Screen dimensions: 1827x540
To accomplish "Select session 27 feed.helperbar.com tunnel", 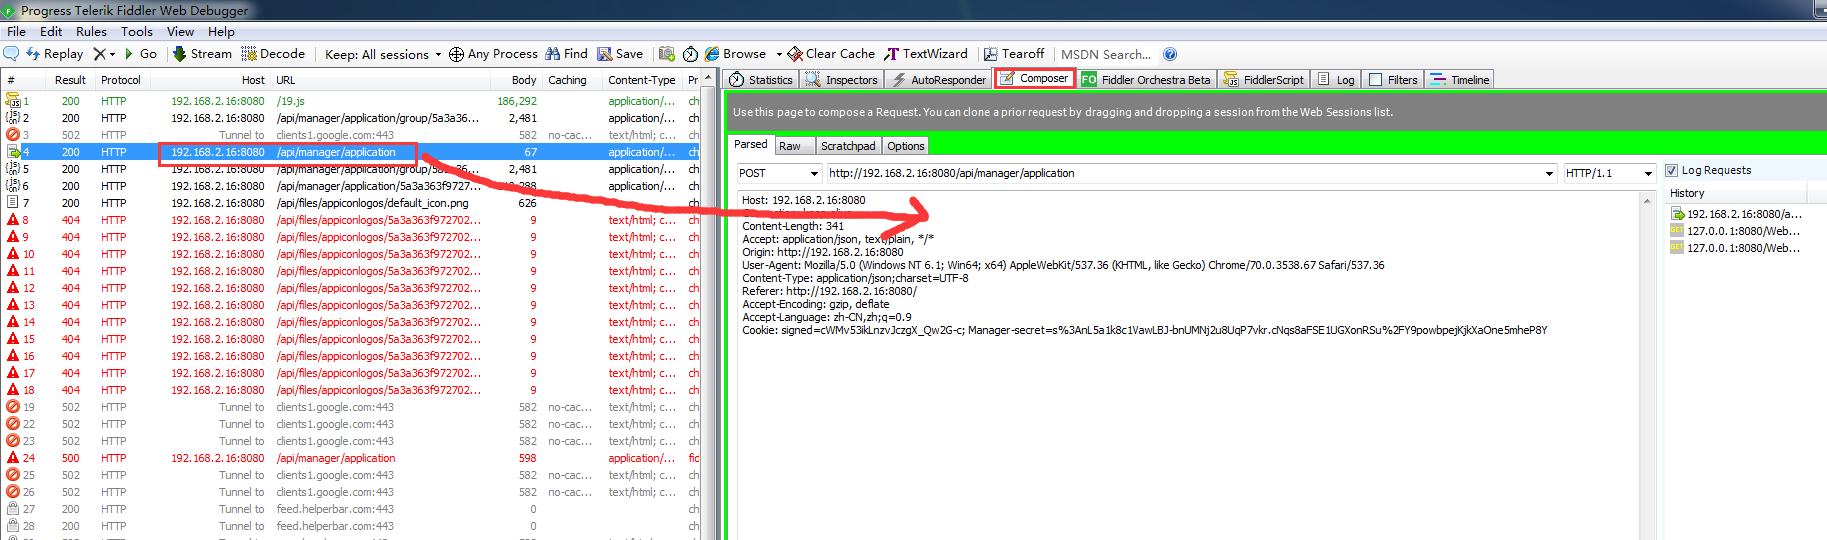I will tap(350, 509).
